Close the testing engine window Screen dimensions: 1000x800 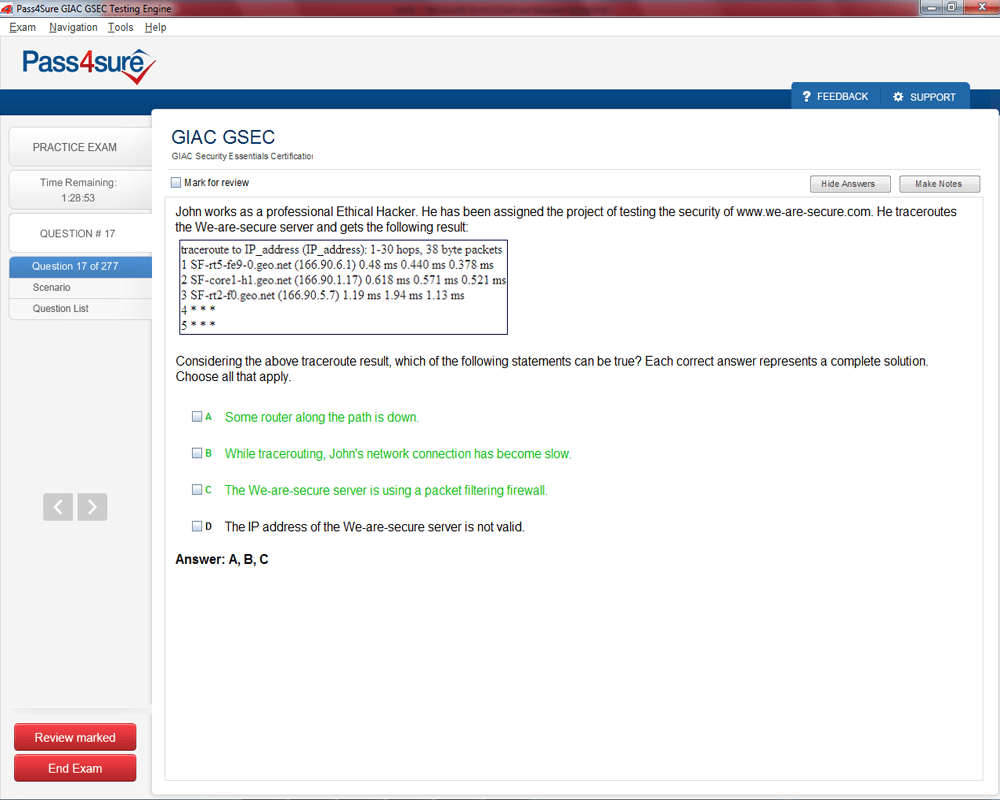tap(982, 7)
